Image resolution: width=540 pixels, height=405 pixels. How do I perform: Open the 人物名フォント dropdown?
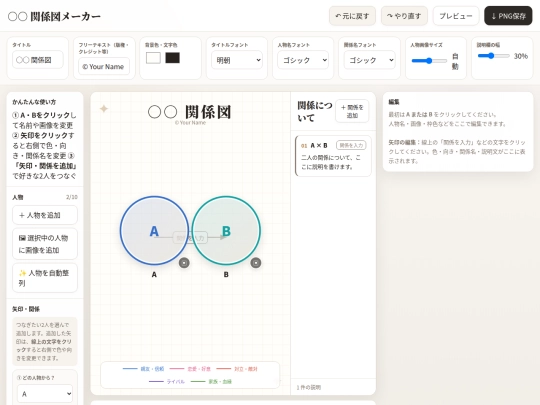(x=303, y=60)
